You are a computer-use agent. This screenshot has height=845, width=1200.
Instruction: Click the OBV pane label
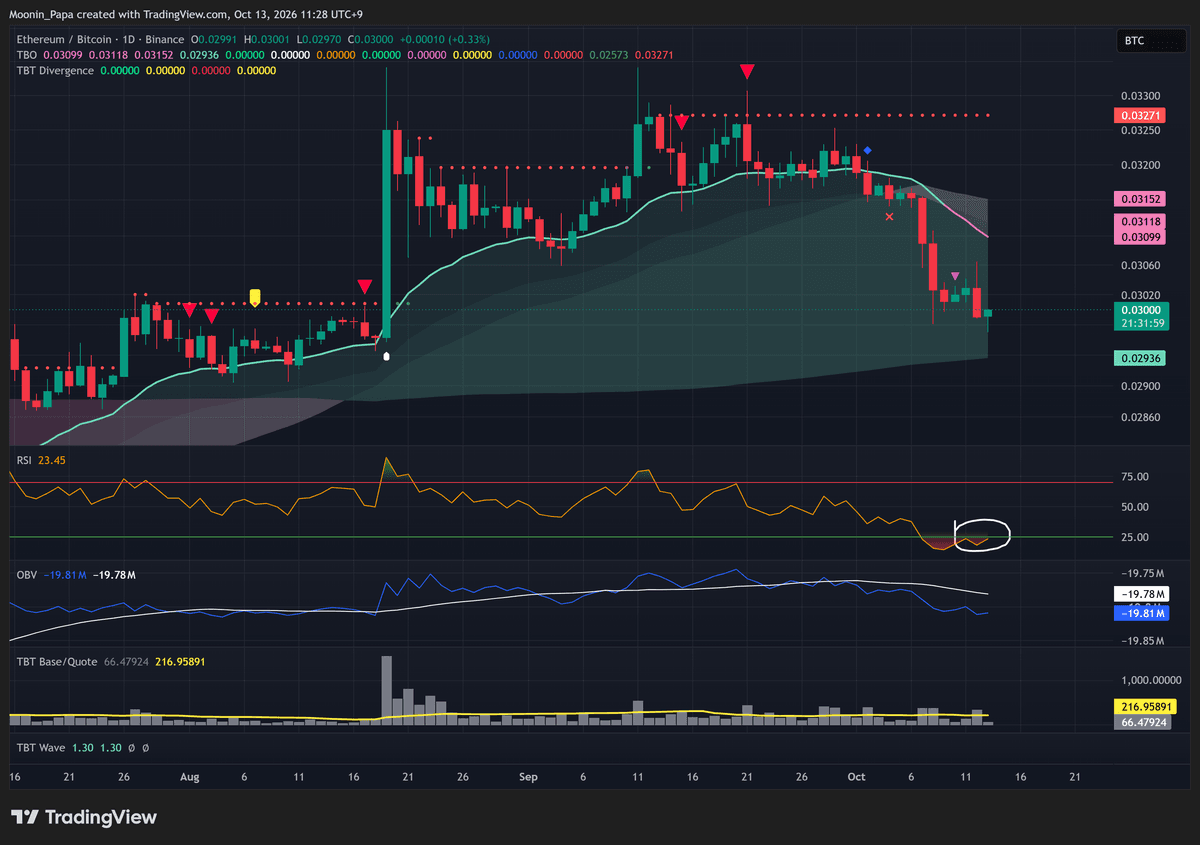[27, 575]
